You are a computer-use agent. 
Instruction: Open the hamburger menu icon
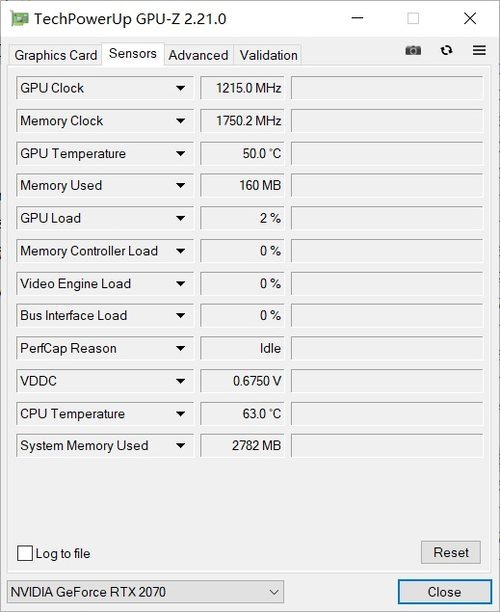[479, 50]
